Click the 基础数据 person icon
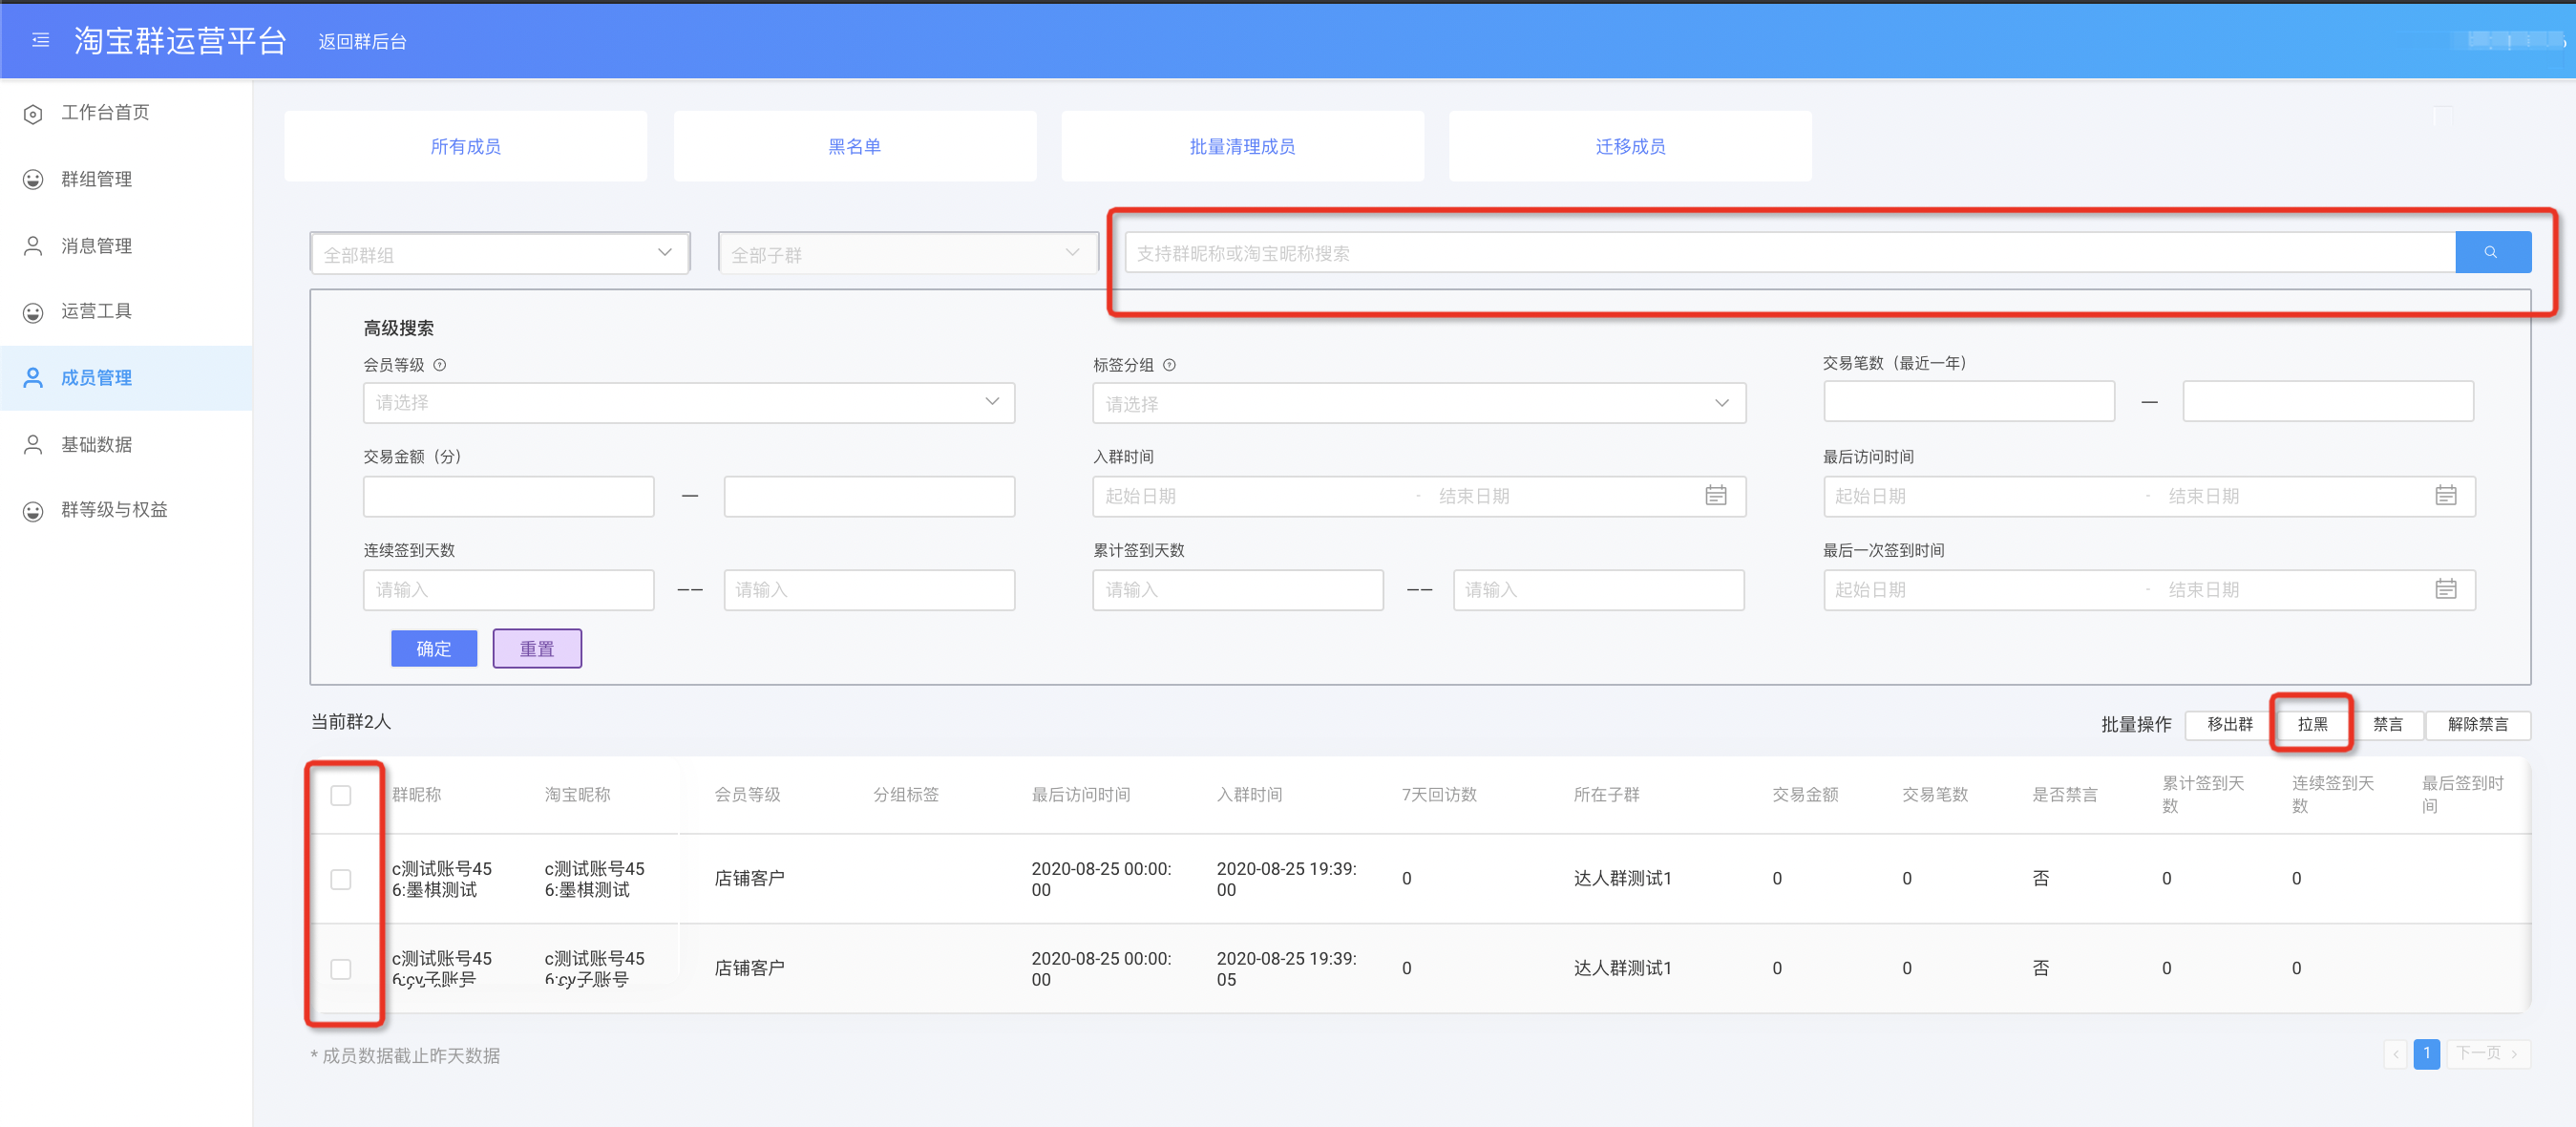The width and height of the screenshot is (2576, 1127). (33, 444)
